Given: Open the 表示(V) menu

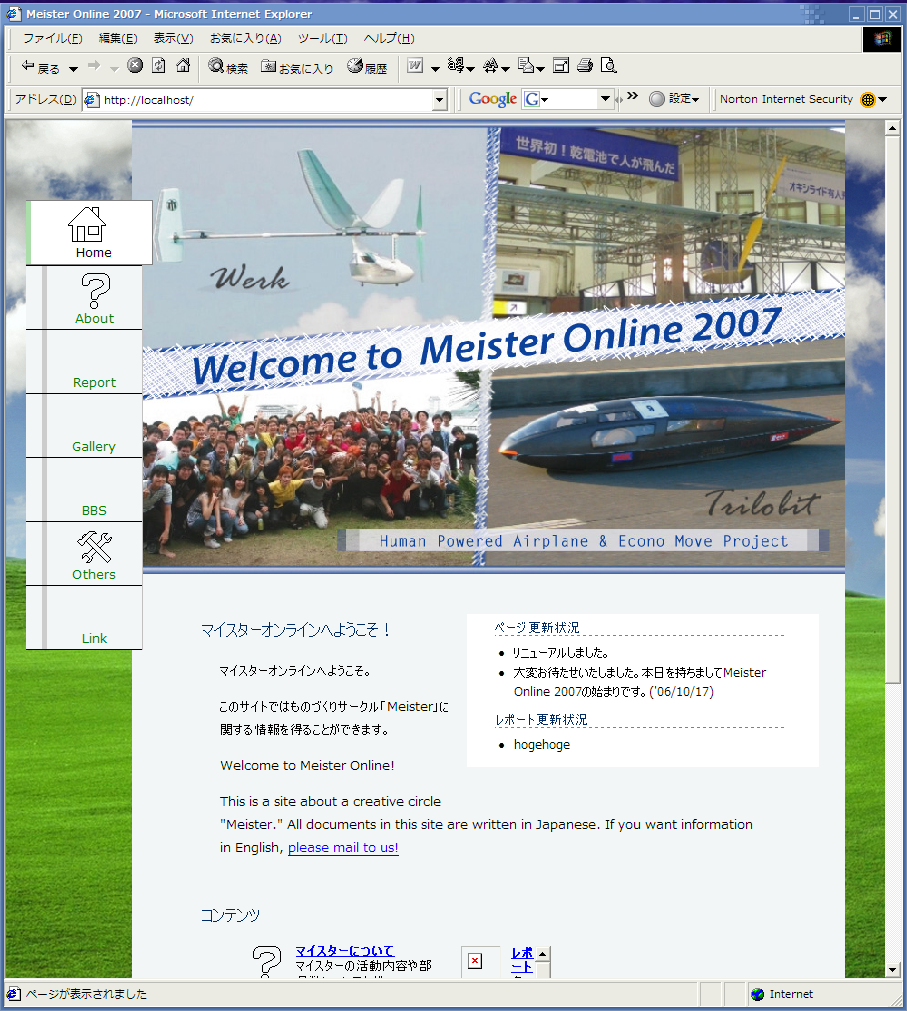Looking at the screenshot, I should (x=173, y=38).
